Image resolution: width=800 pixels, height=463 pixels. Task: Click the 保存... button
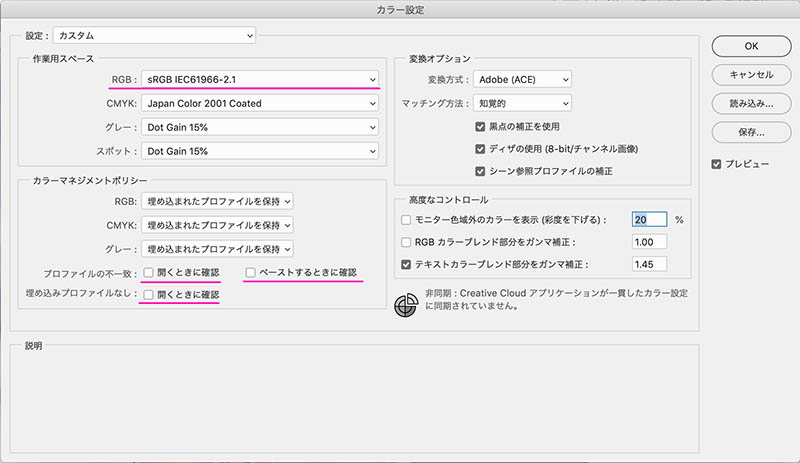[752, 132]
